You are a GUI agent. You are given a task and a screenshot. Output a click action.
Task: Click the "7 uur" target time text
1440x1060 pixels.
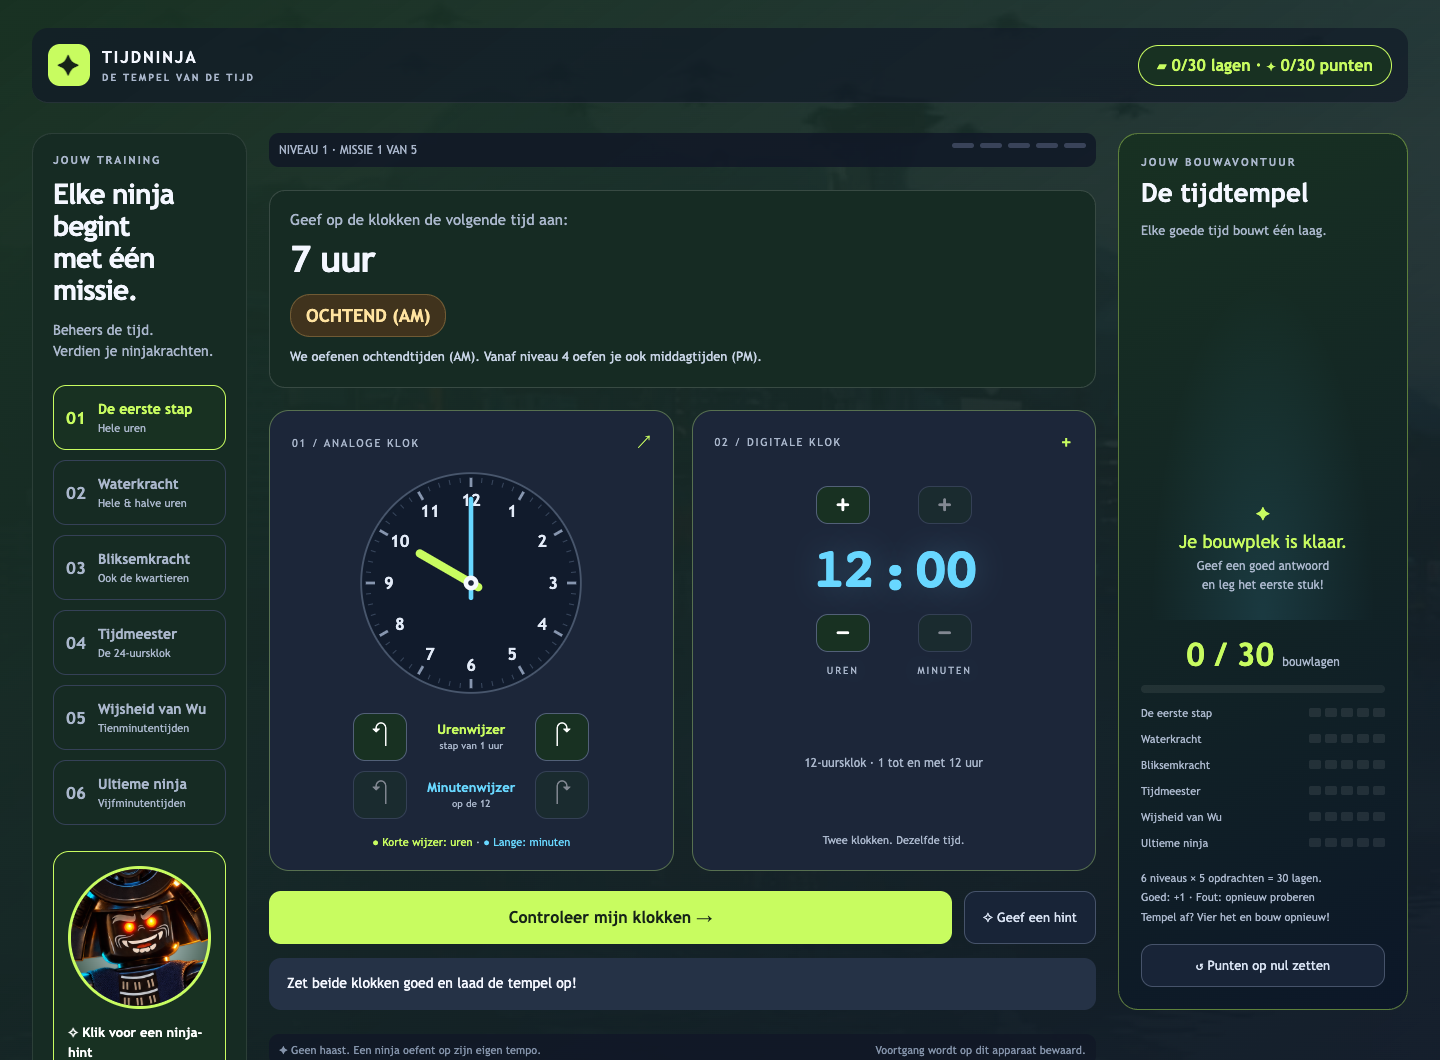point(333,260)
